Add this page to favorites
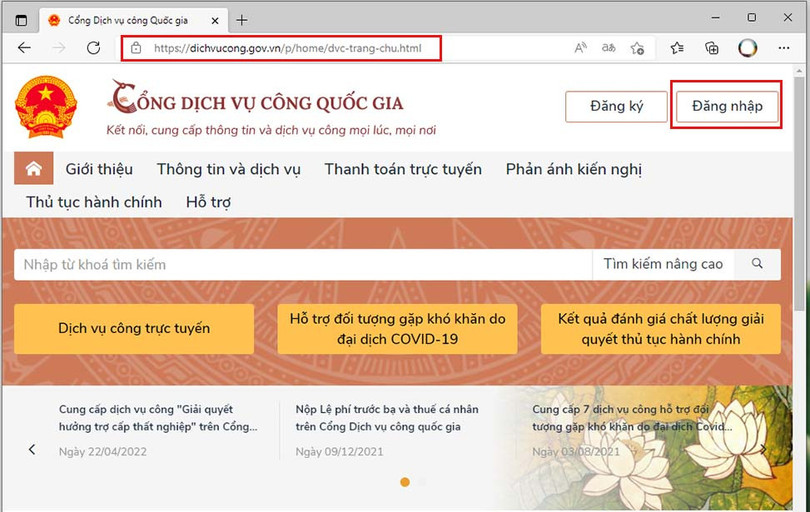810x512 pixels. pos(637,48)
